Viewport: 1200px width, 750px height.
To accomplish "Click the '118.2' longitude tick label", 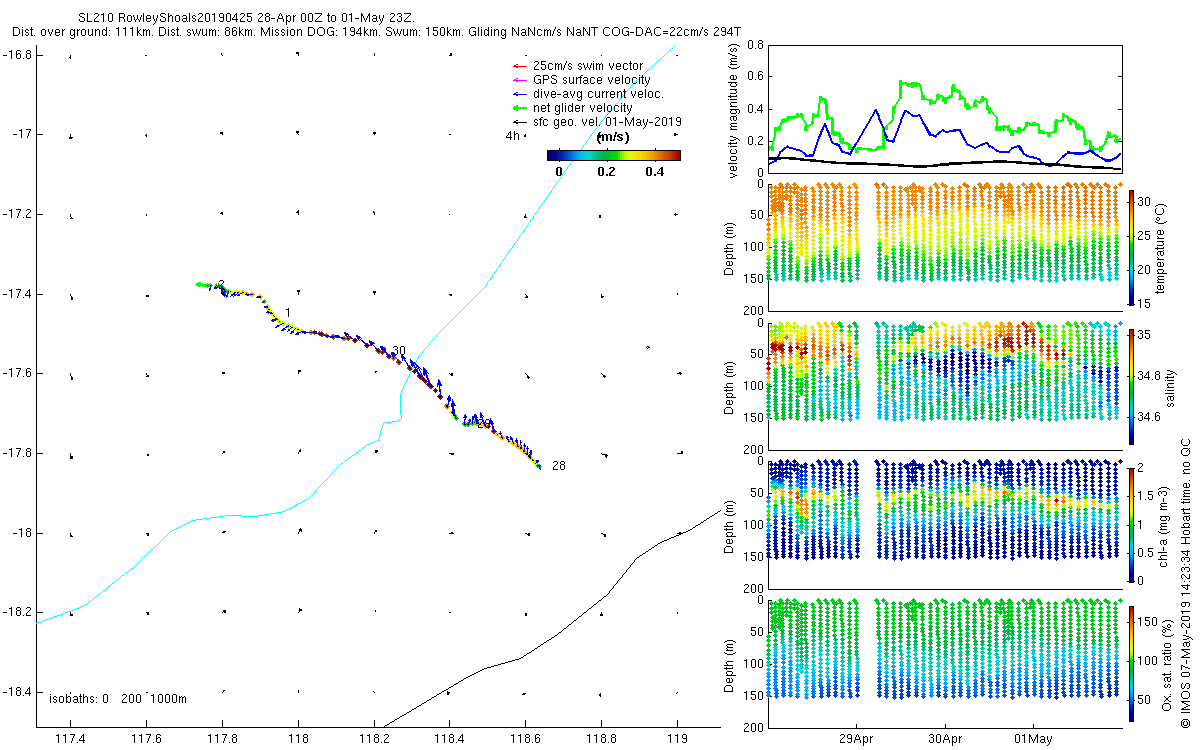I will pyautogui.click(x=374, y=741).
